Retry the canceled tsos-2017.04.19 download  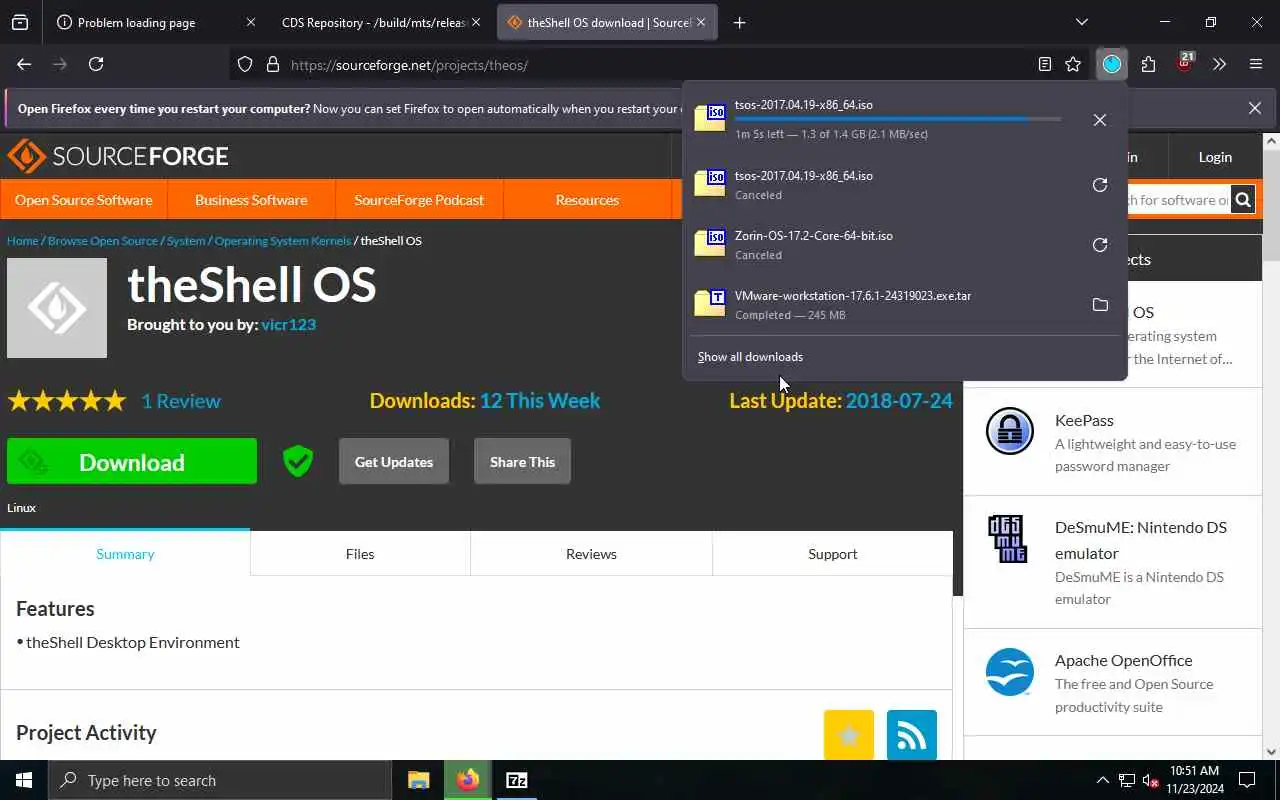coord(1100,185)
